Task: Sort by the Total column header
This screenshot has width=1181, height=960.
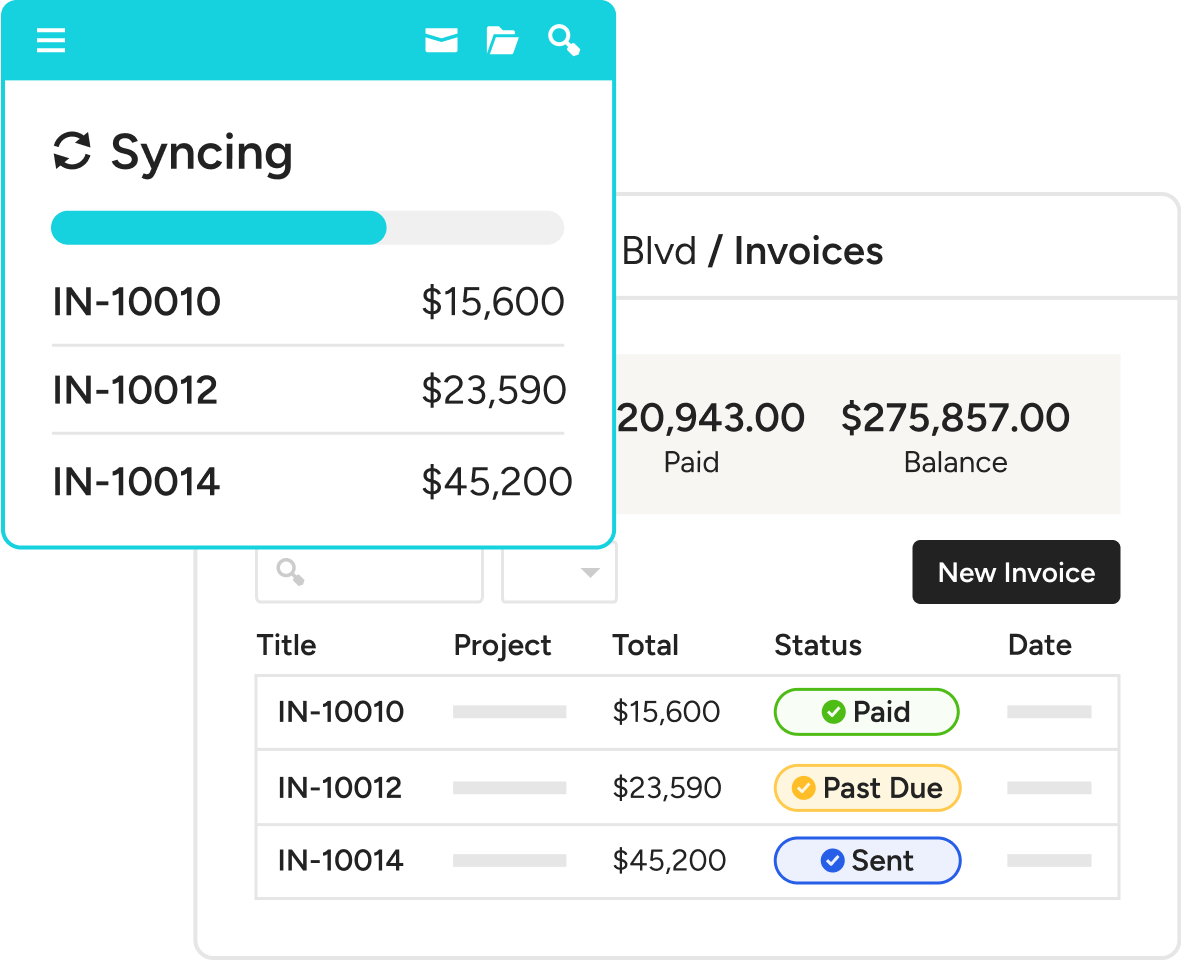Action: (x=645, y=646)
